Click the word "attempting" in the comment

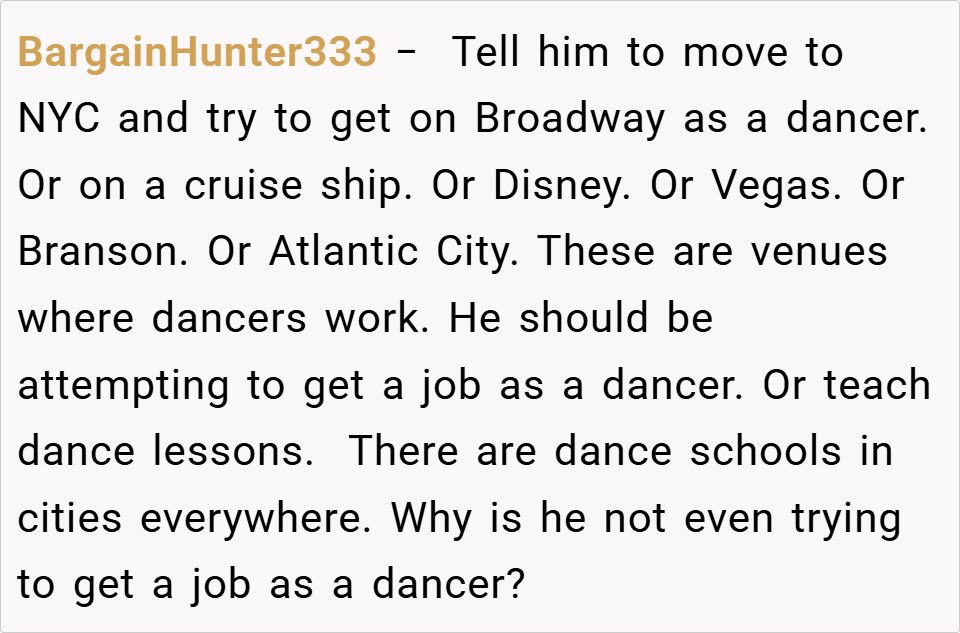[x=123, y=386]
